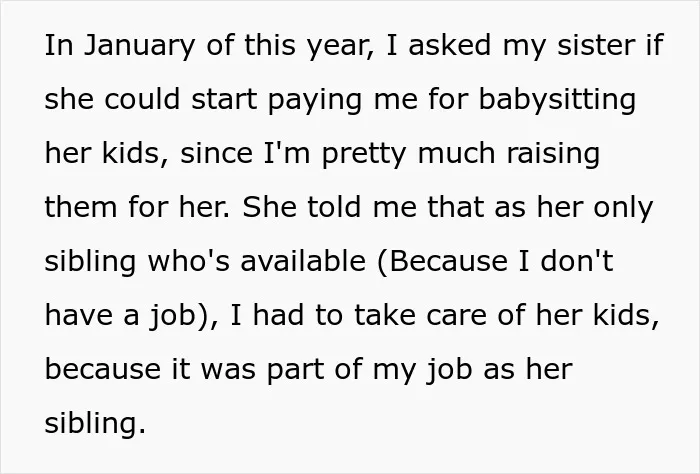Click the word "January" in the first line

(x=140, y=46)
